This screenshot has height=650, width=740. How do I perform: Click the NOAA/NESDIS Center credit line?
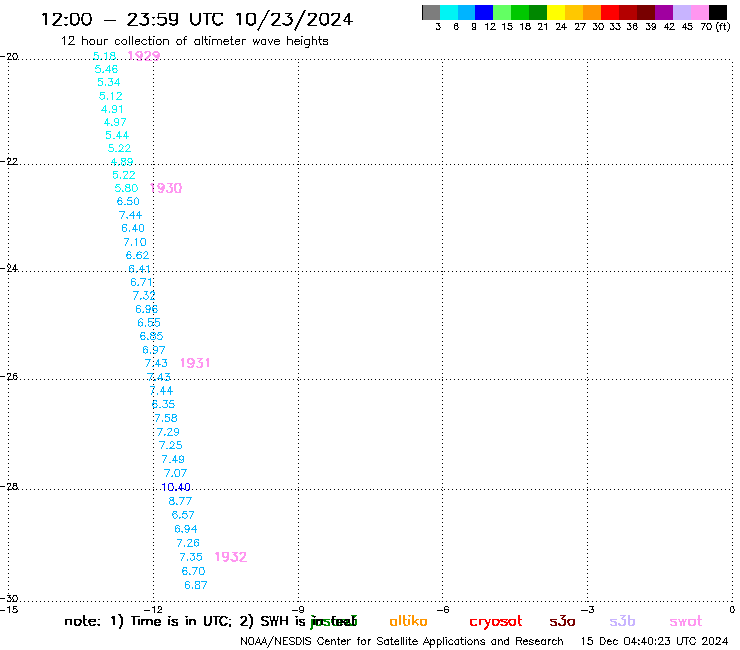click(x=402, y=641)
